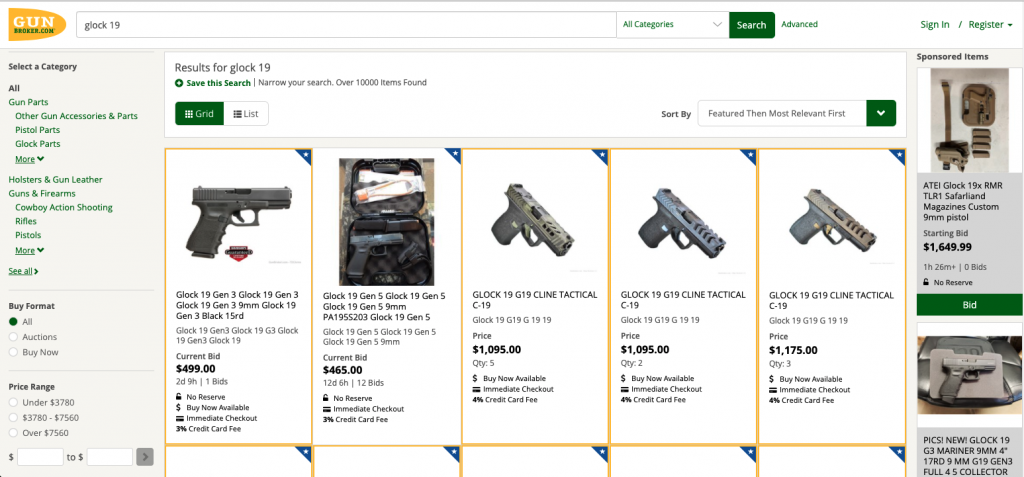Click the Immediate Checkout icon on Qty: 5 listing
Screen dimensions: 1024x477
[476, 389]
